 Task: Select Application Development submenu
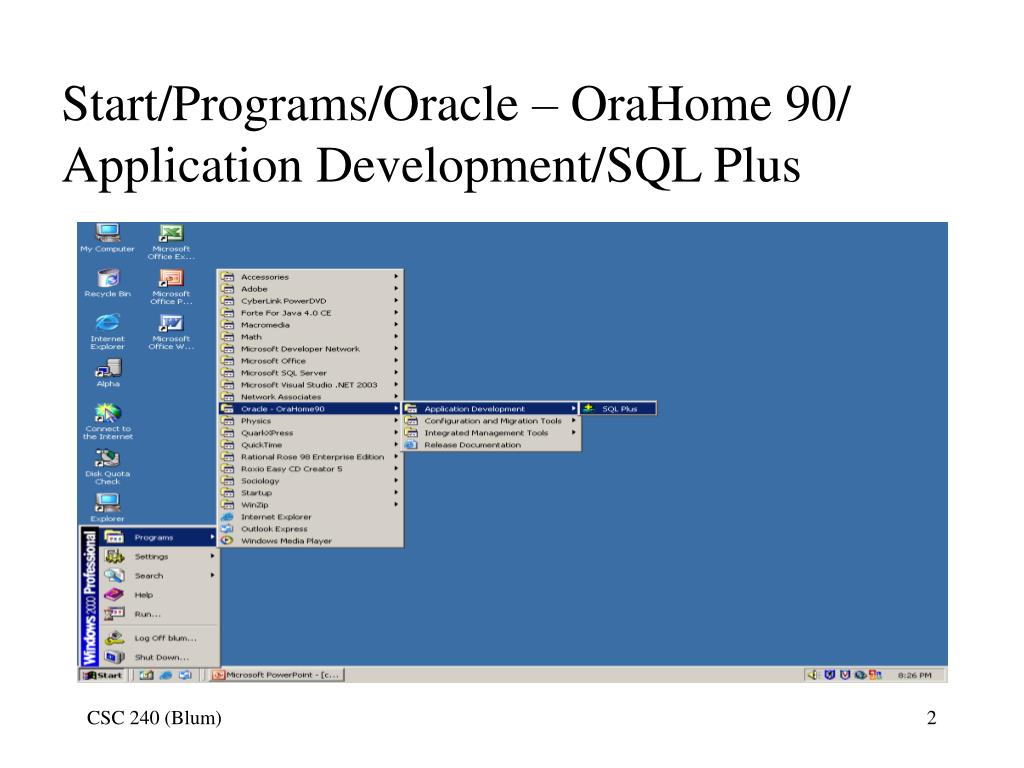coord(491,409)
